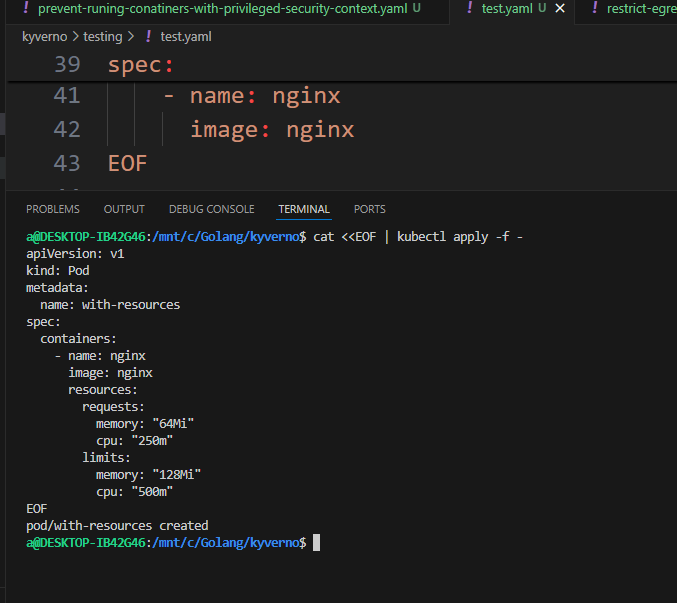
Task: Open the DEBUG CONSOLE panel tab
Action: click(212, 209)
